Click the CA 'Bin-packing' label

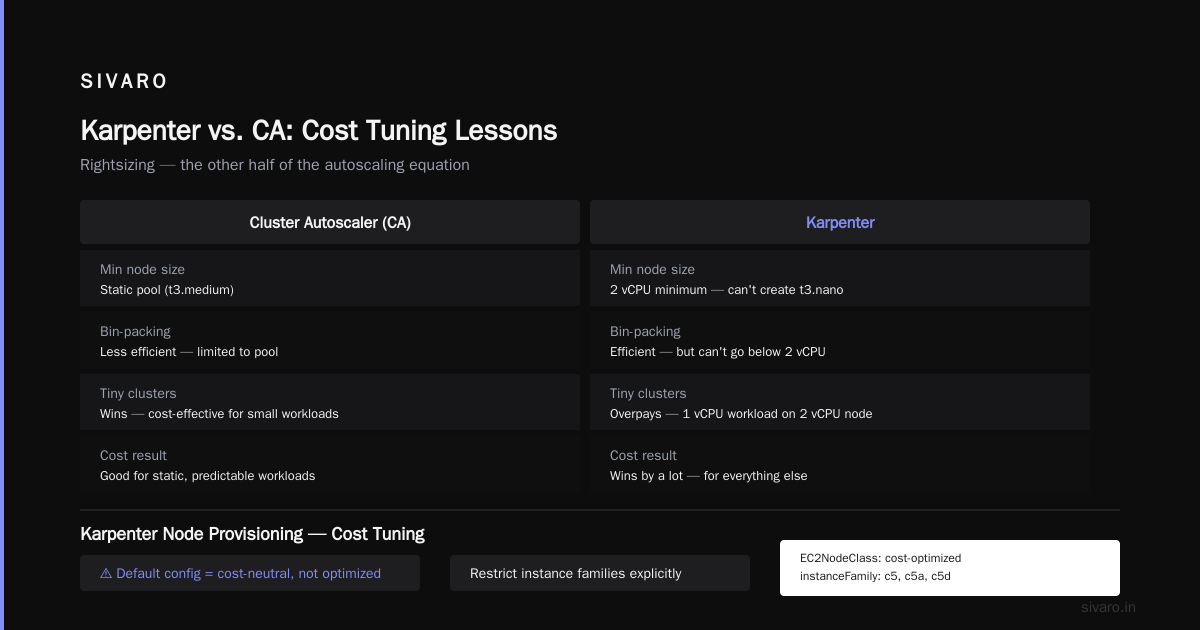tap(135, 331)
